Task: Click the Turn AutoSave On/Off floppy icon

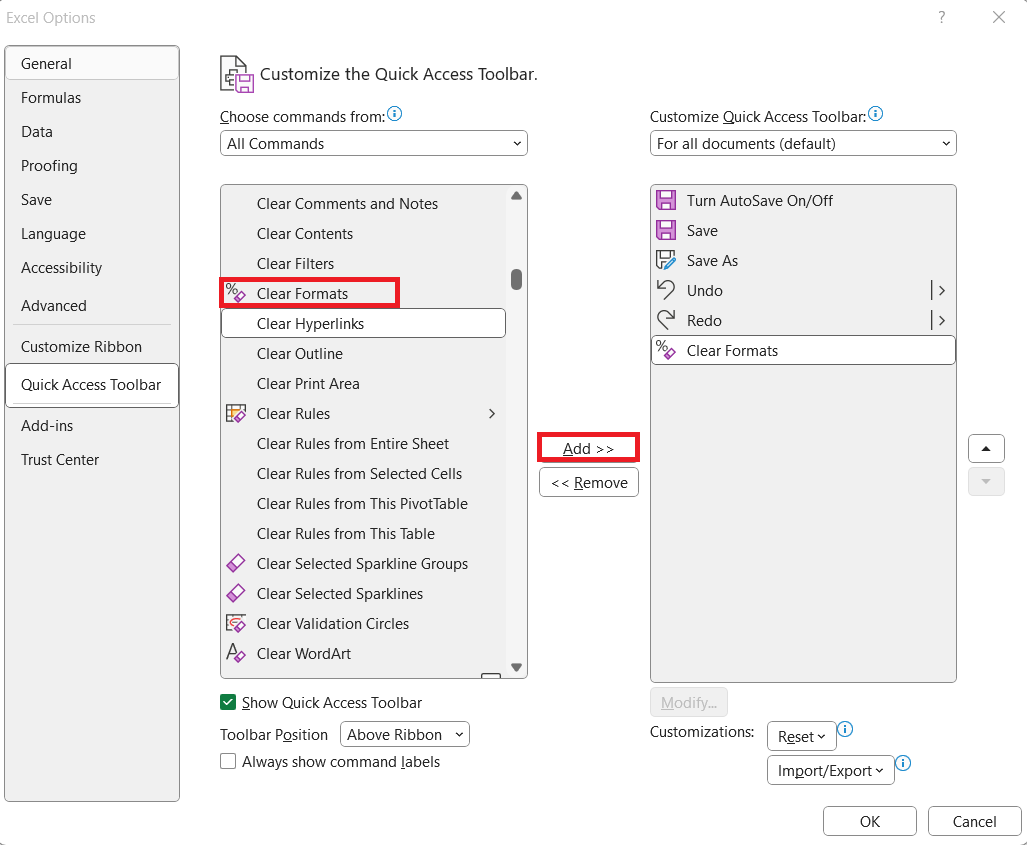Action: [666, 200]
